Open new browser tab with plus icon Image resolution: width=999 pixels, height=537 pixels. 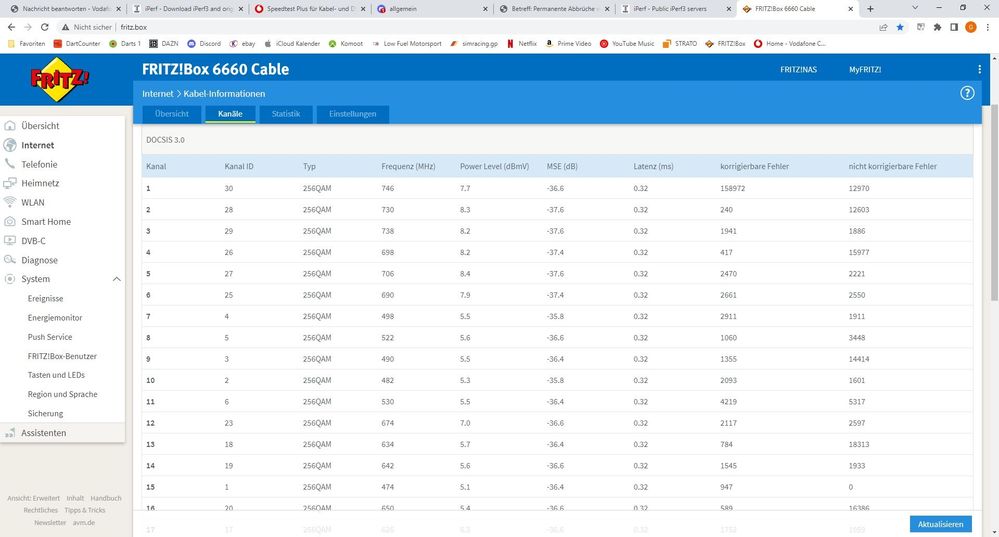[870, 9]
